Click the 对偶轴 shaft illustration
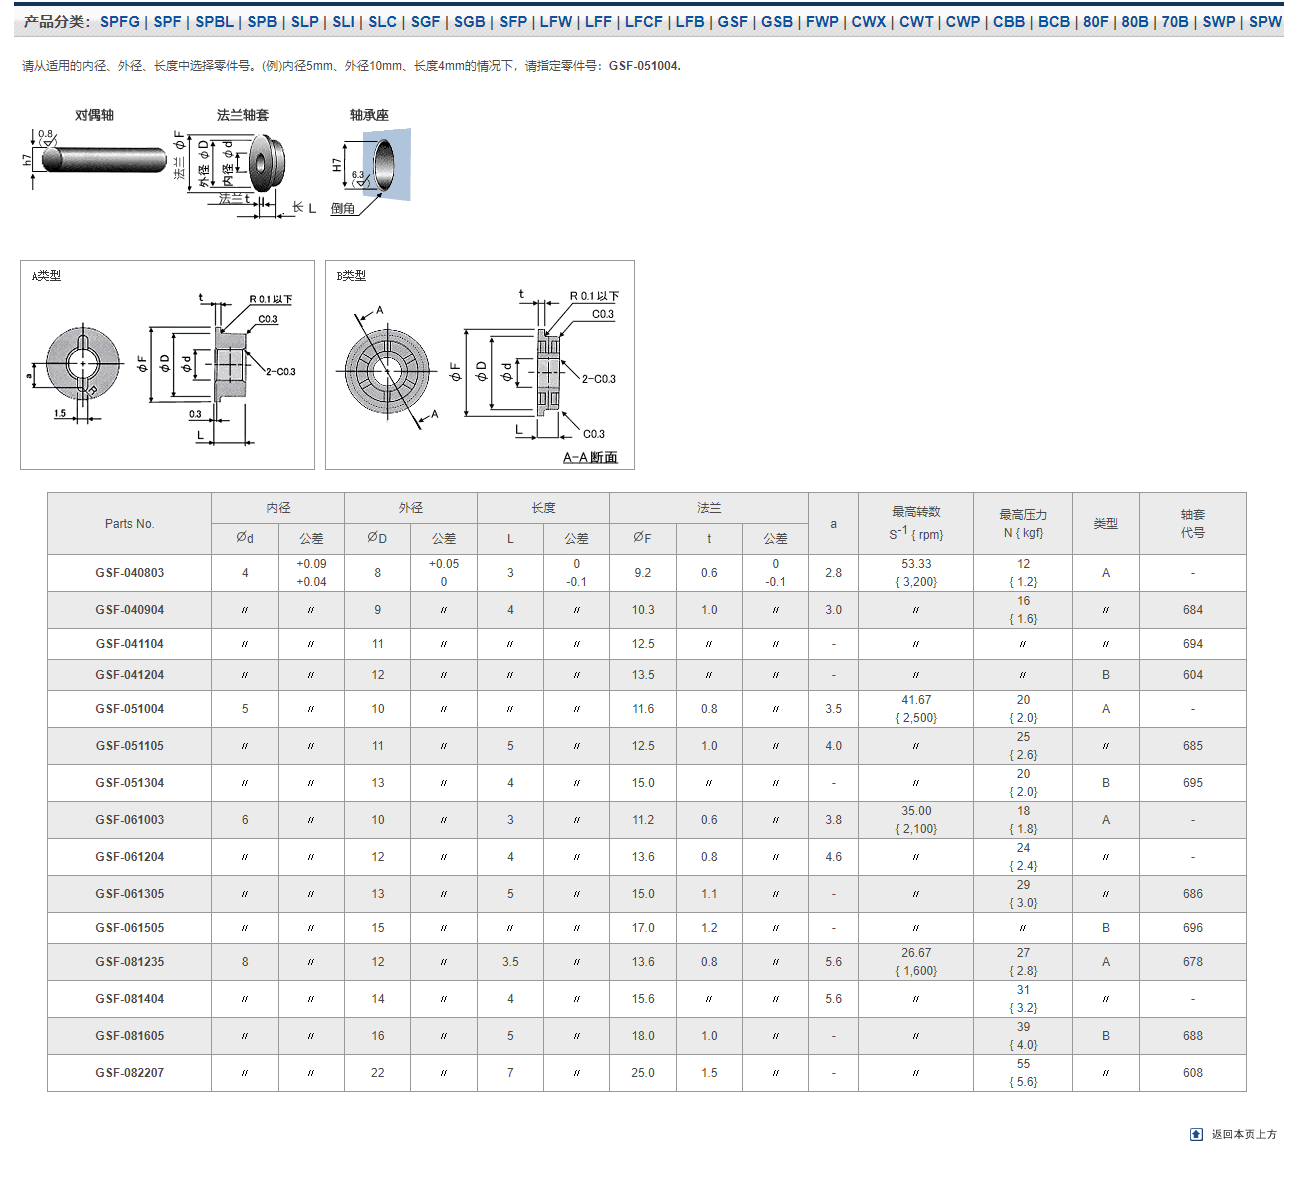 pos(95,158)
